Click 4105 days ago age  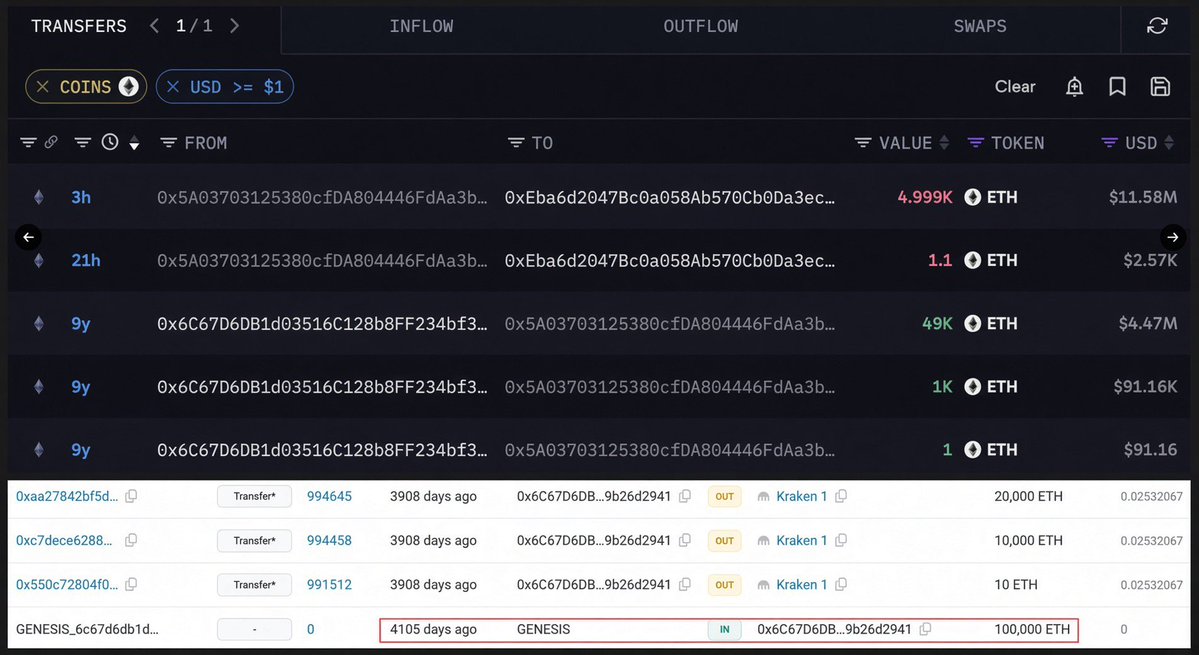tap(433, 629)
